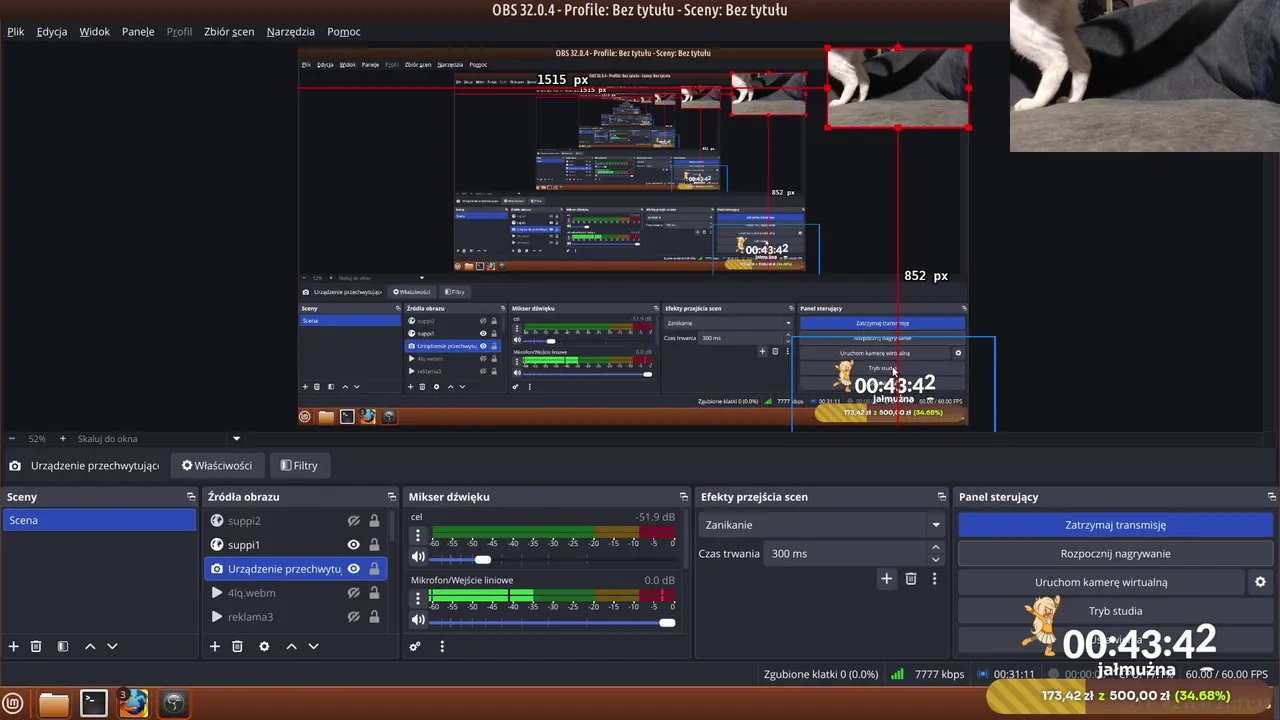Open Mikrofon channel three-dot menu

(418, 598)
